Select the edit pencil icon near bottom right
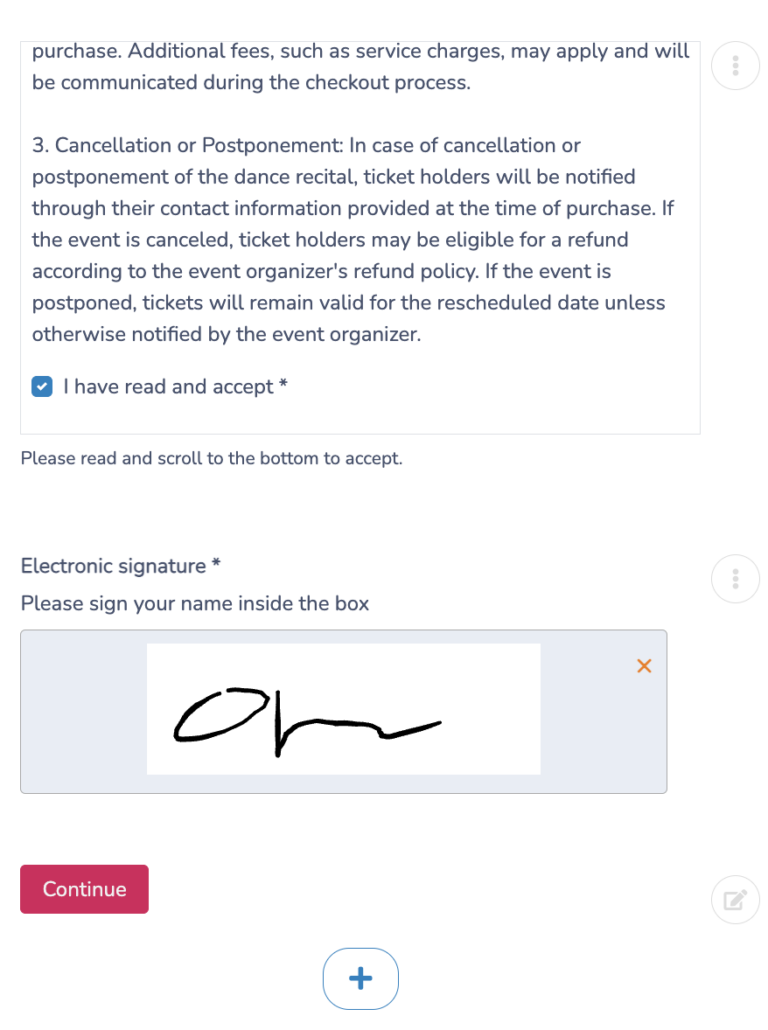Screen dimensions: 768x1030 click(735, 900)
